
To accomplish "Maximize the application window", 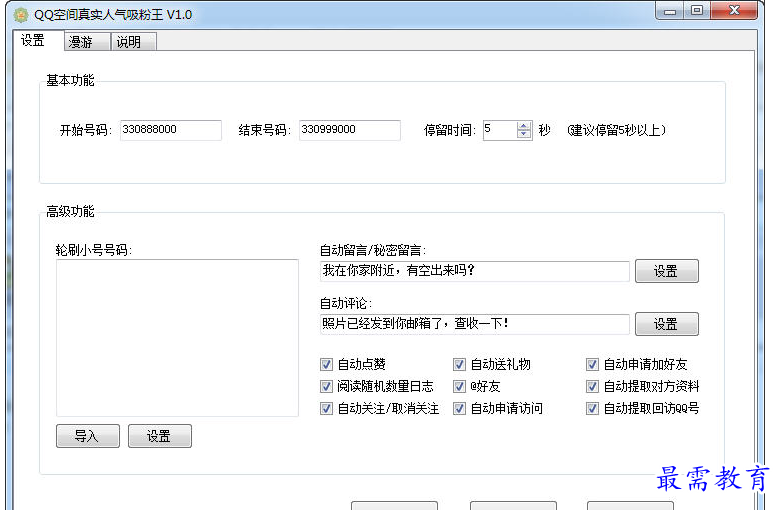I will (697, 10).
